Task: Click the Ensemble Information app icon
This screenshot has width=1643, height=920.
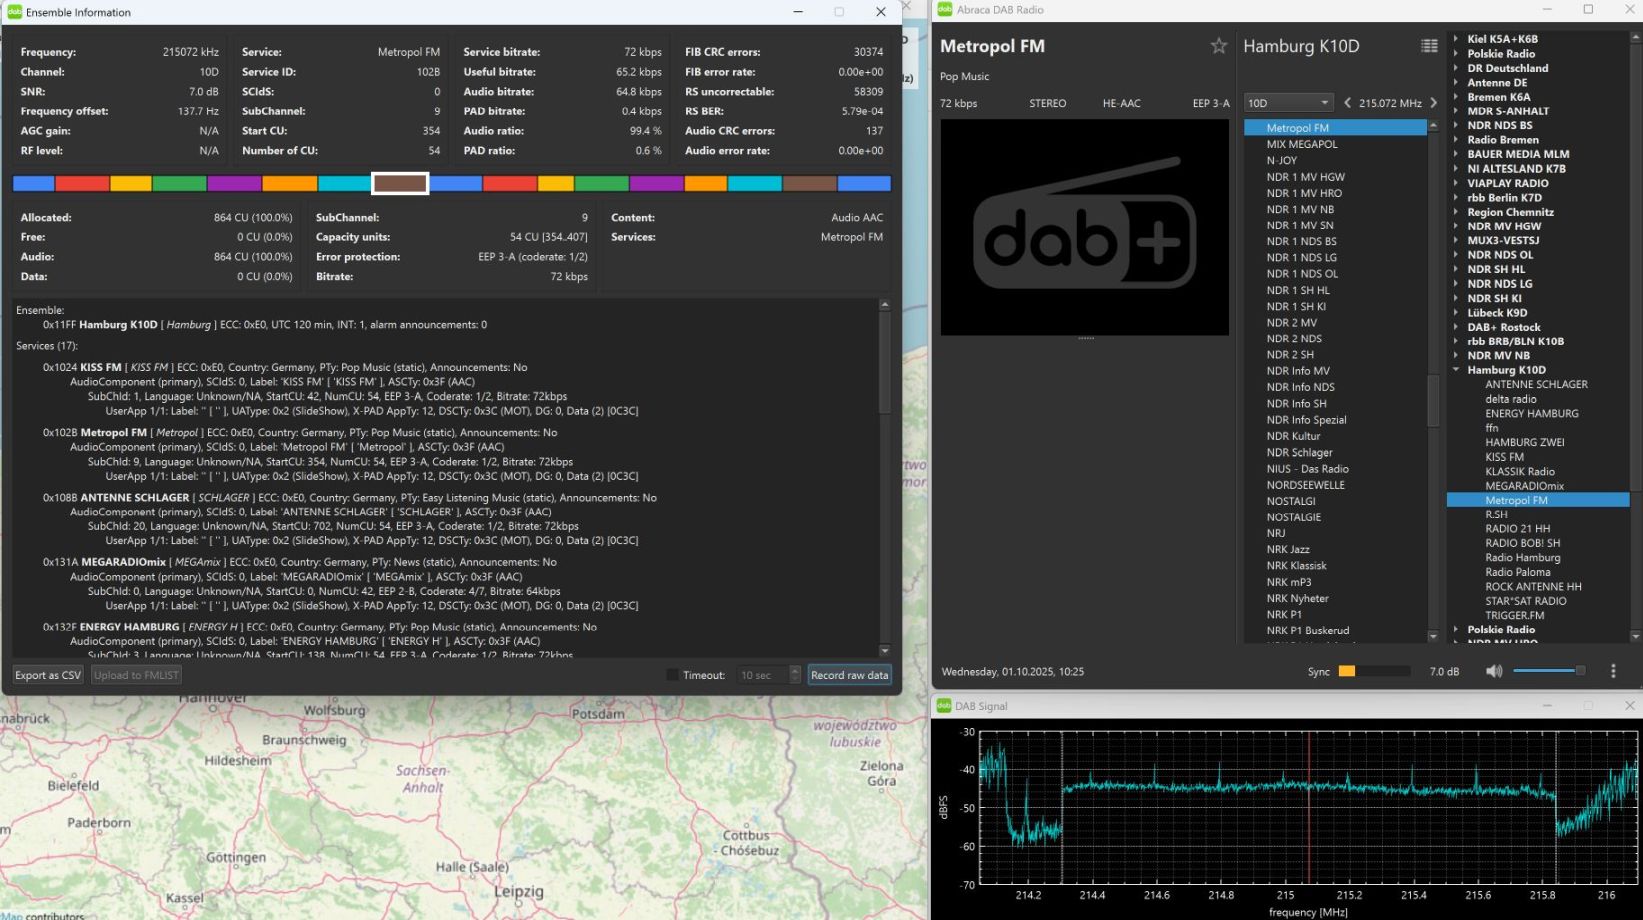Action: (x=15, y=12)
